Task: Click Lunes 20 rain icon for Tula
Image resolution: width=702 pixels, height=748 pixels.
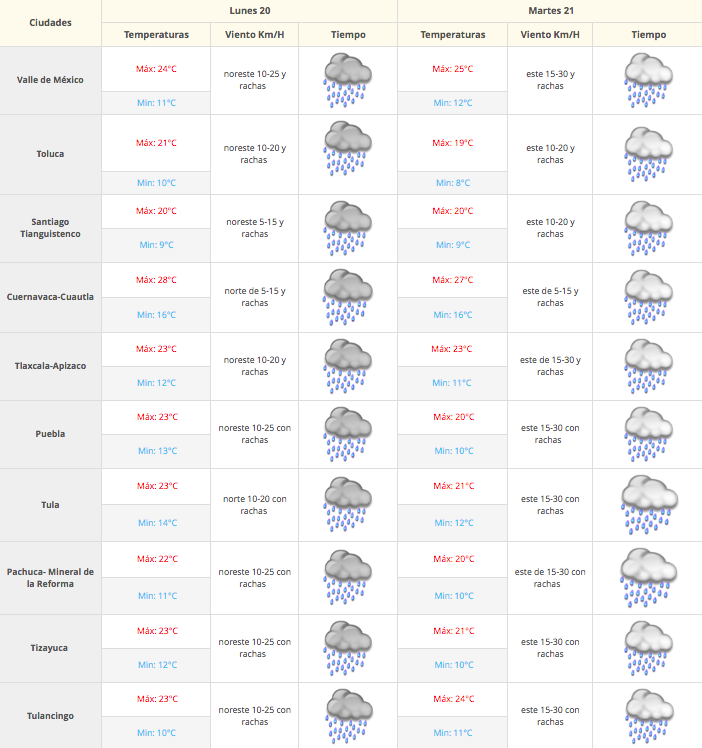Action: click(347, 504)
